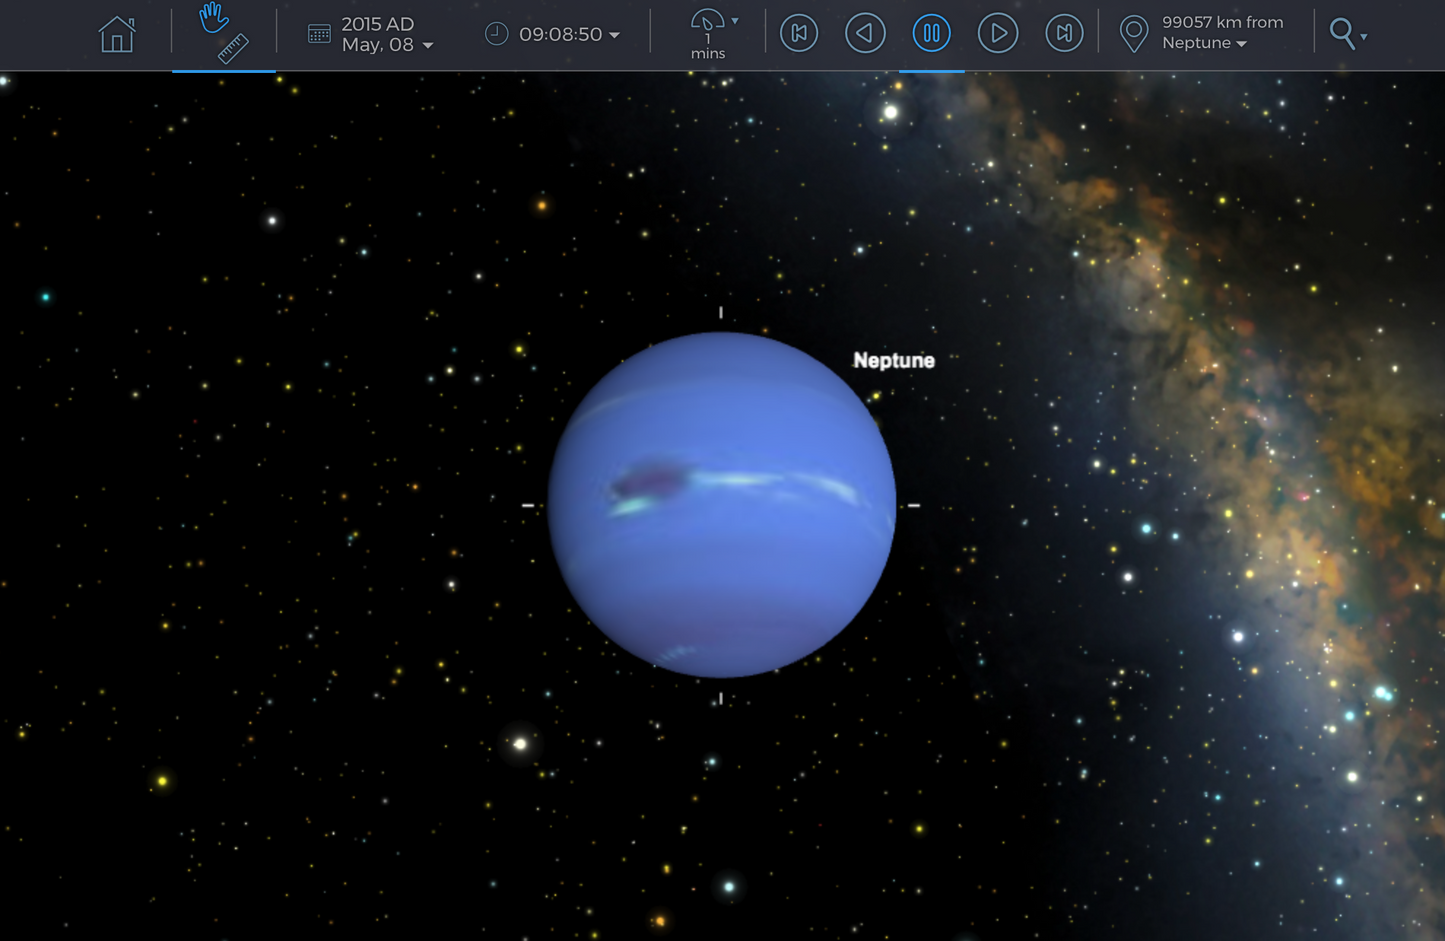Jump to the start of the time sequence
1445x941 pixels.
point(799,33)
